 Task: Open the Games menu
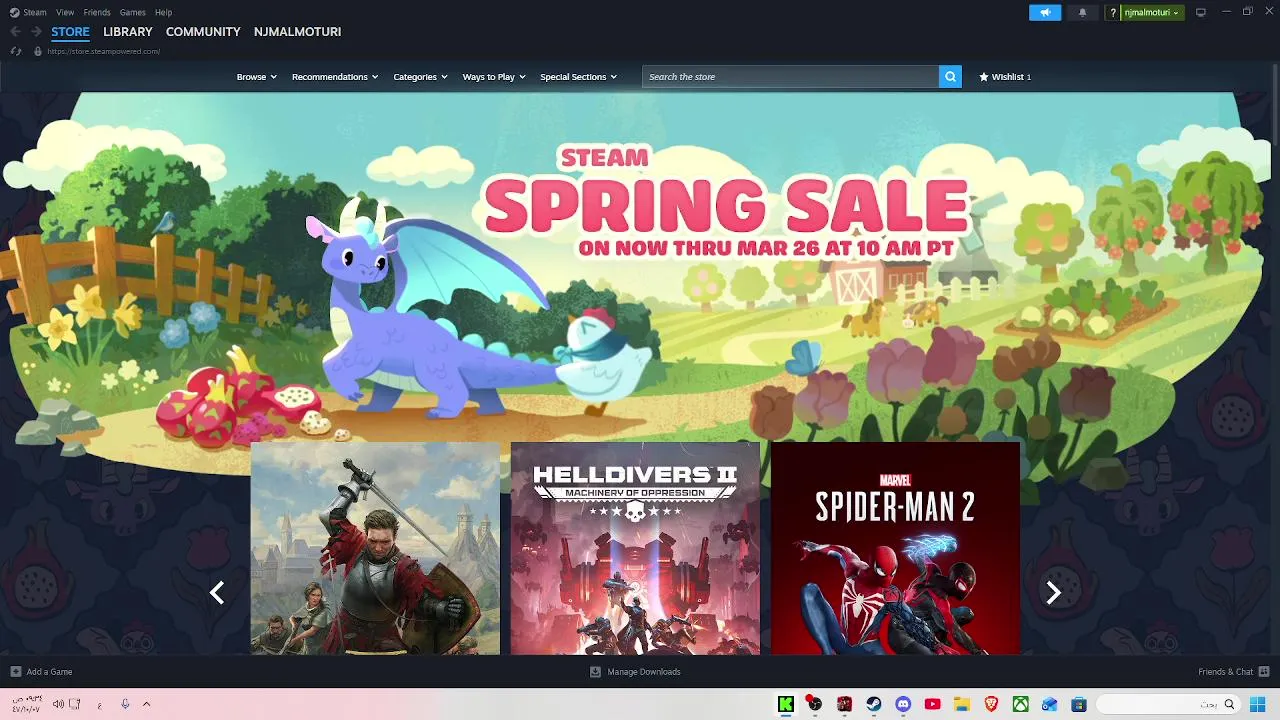pyautogui.click(x=133, y=12)
